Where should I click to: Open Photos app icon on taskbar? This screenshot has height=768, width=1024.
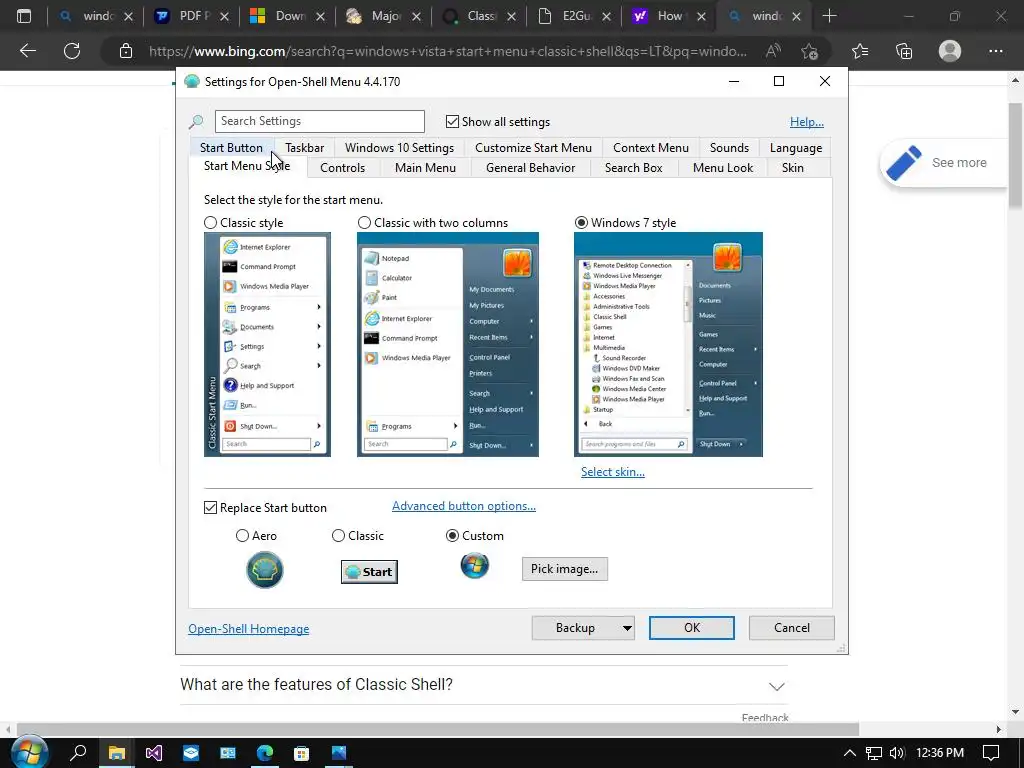[x=338, y=753]
